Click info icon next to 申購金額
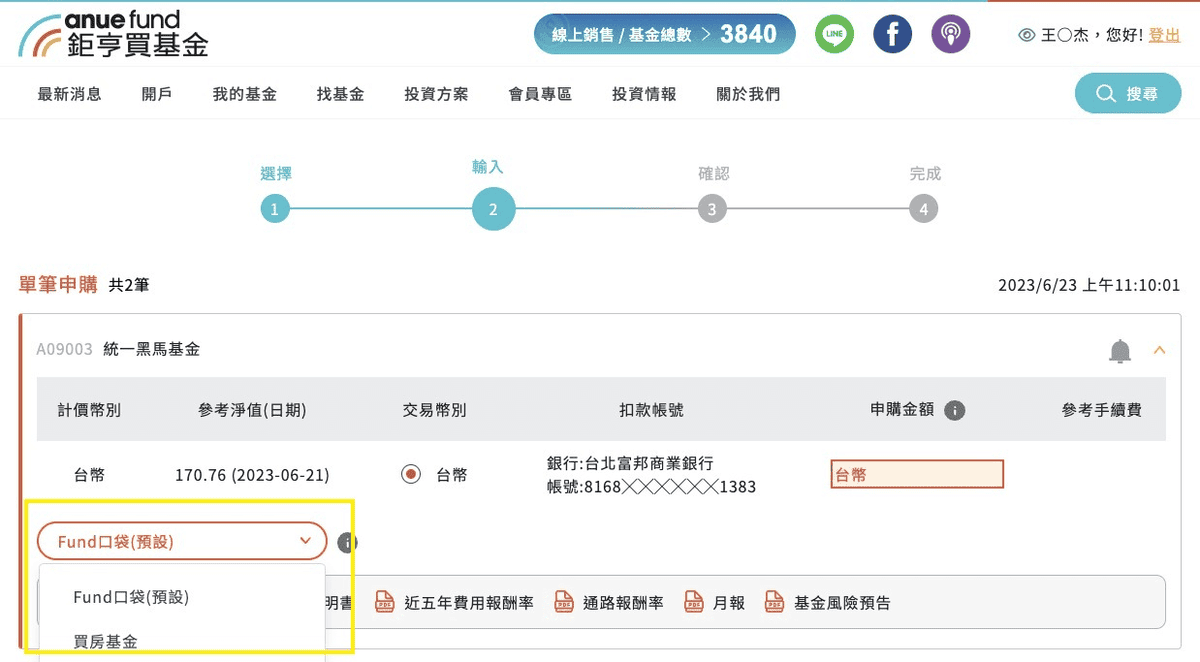The image size is (1200, 662). 954,410
